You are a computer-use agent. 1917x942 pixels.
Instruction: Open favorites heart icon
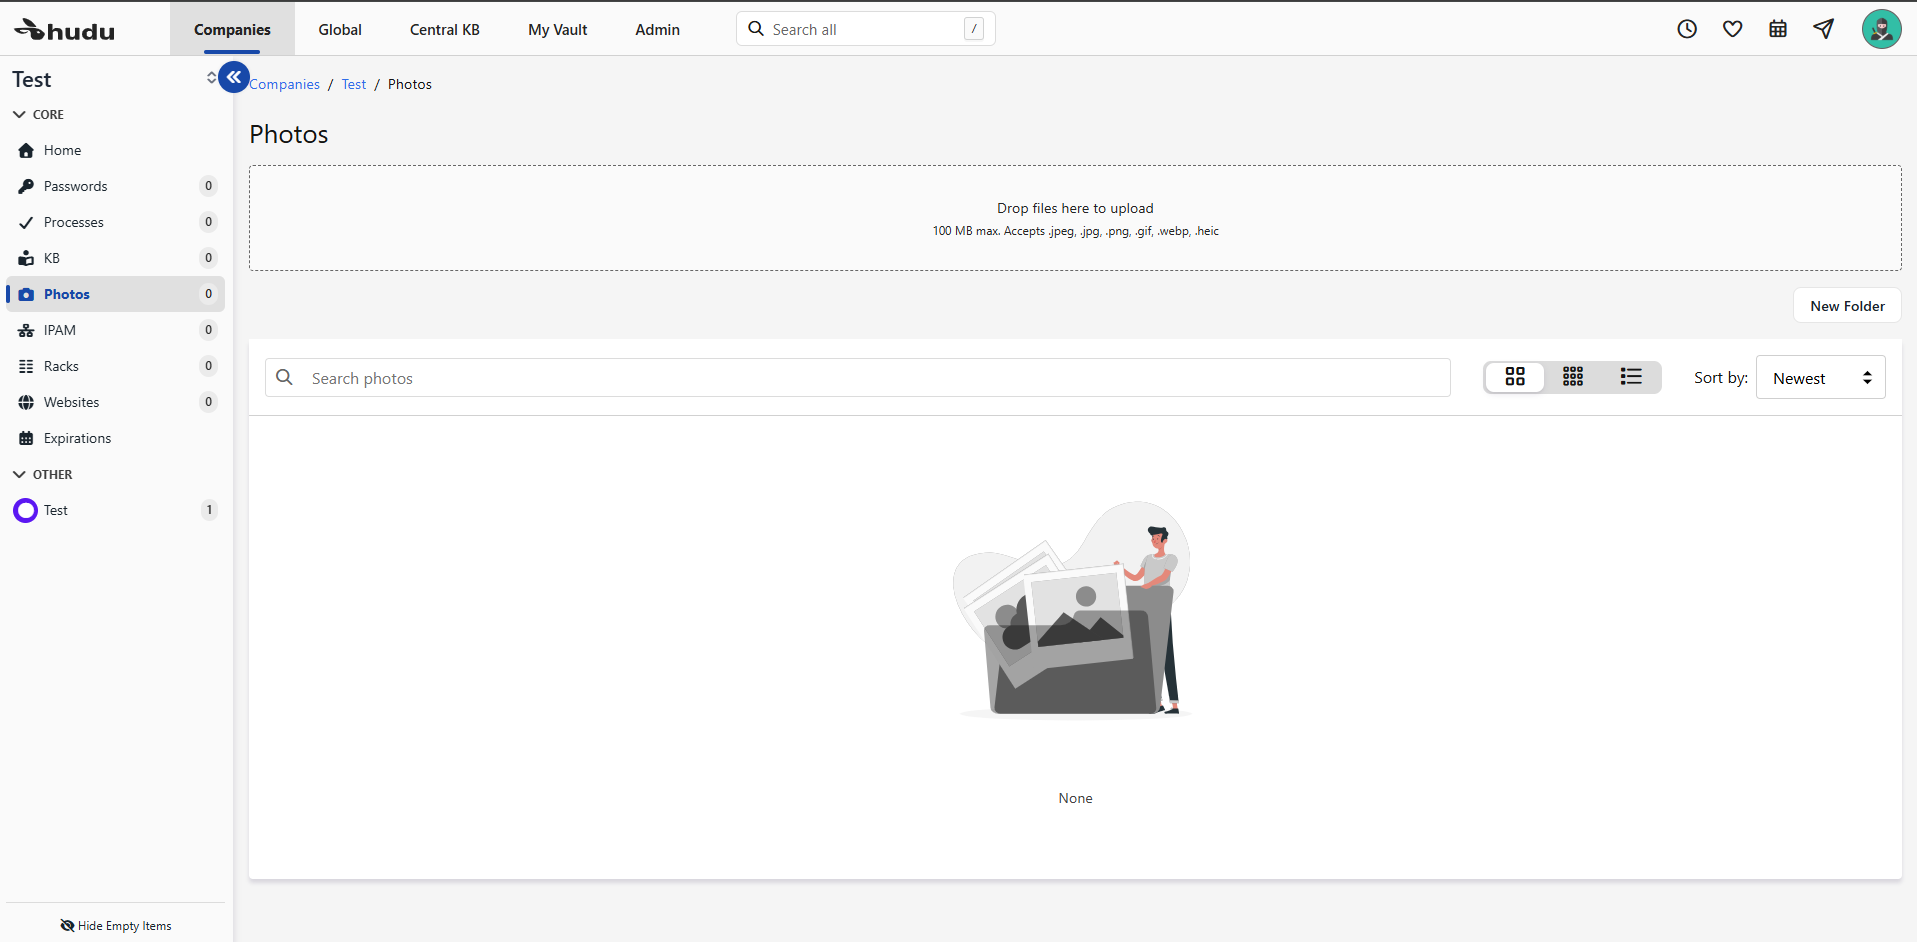1733,29
